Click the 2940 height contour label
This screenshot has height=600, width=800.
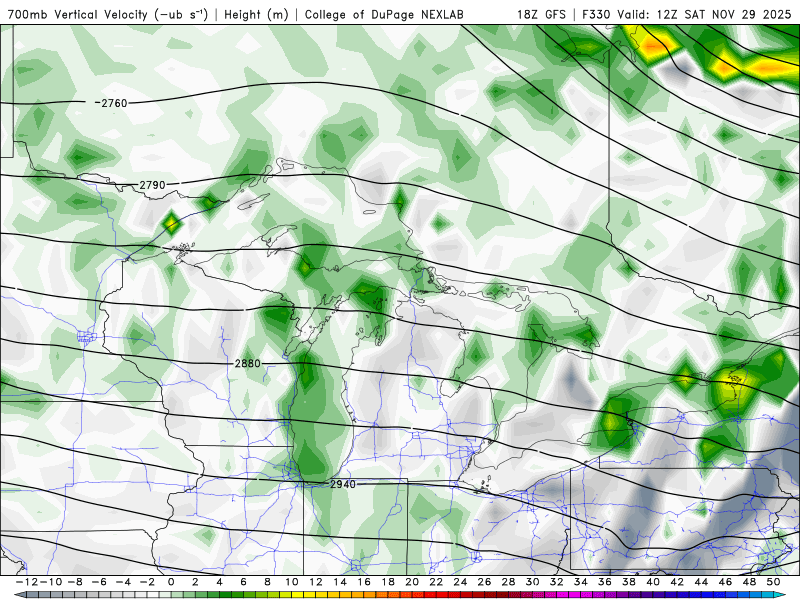[x=343, y=484]
